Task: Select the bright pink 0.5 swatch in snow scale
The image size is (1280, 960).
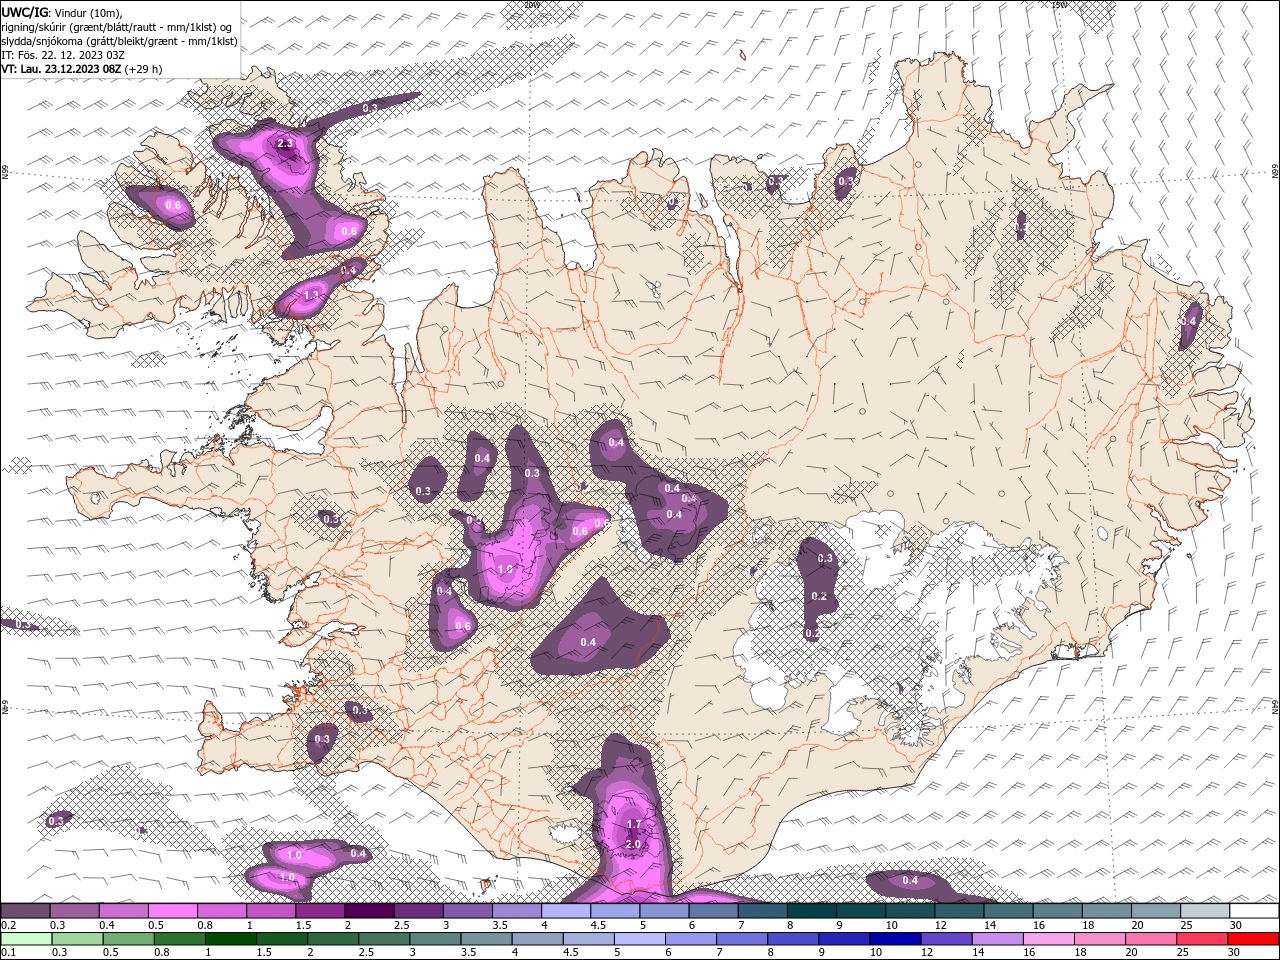Action: (172, 911)
